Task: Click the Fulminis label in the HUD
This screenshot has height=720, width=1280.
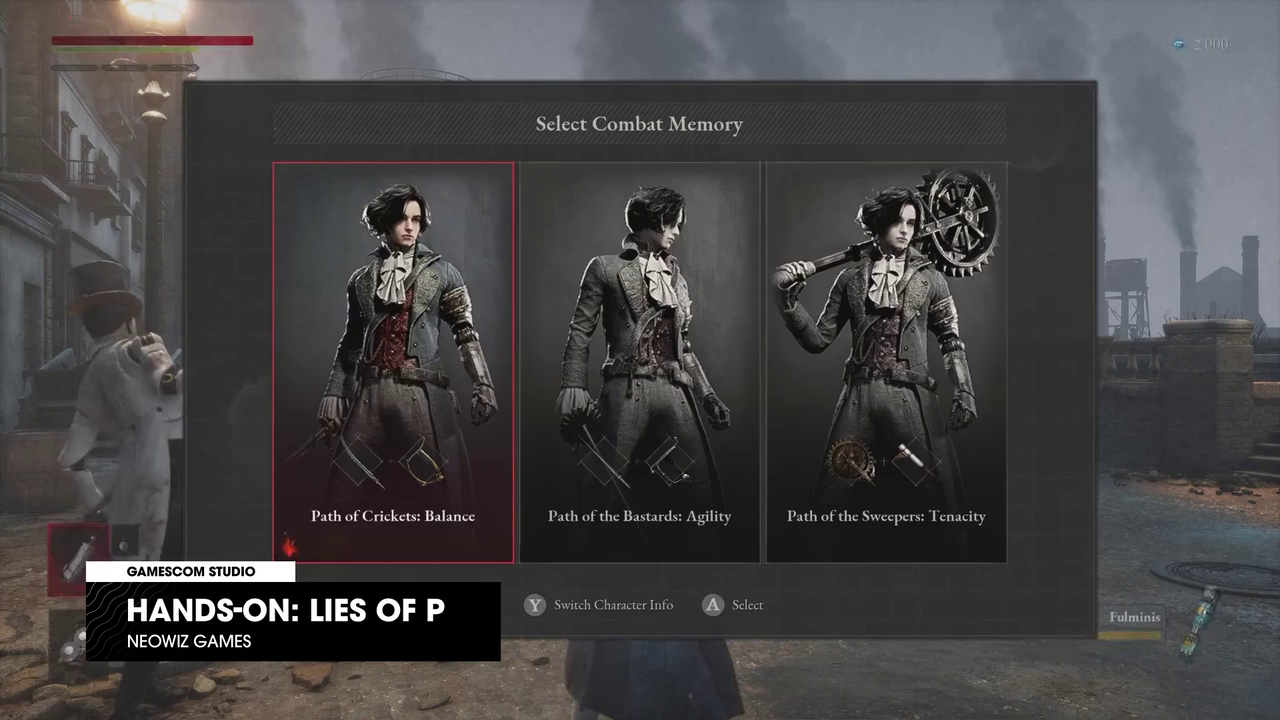Action: coord(1134,617)
